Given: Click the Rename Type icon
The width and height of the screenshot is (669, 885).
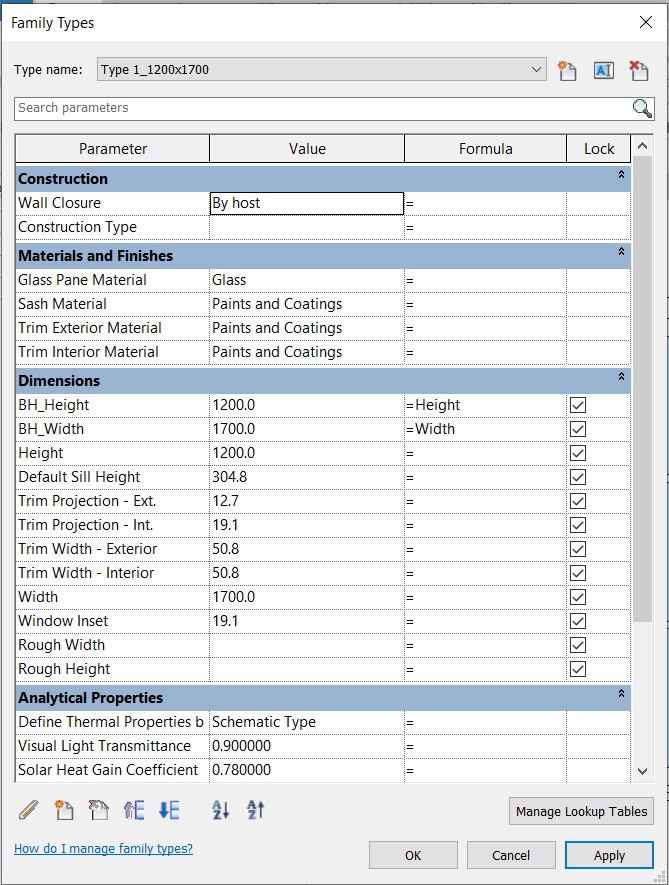Looking at the screenshot, I should [x=603, y=70].
